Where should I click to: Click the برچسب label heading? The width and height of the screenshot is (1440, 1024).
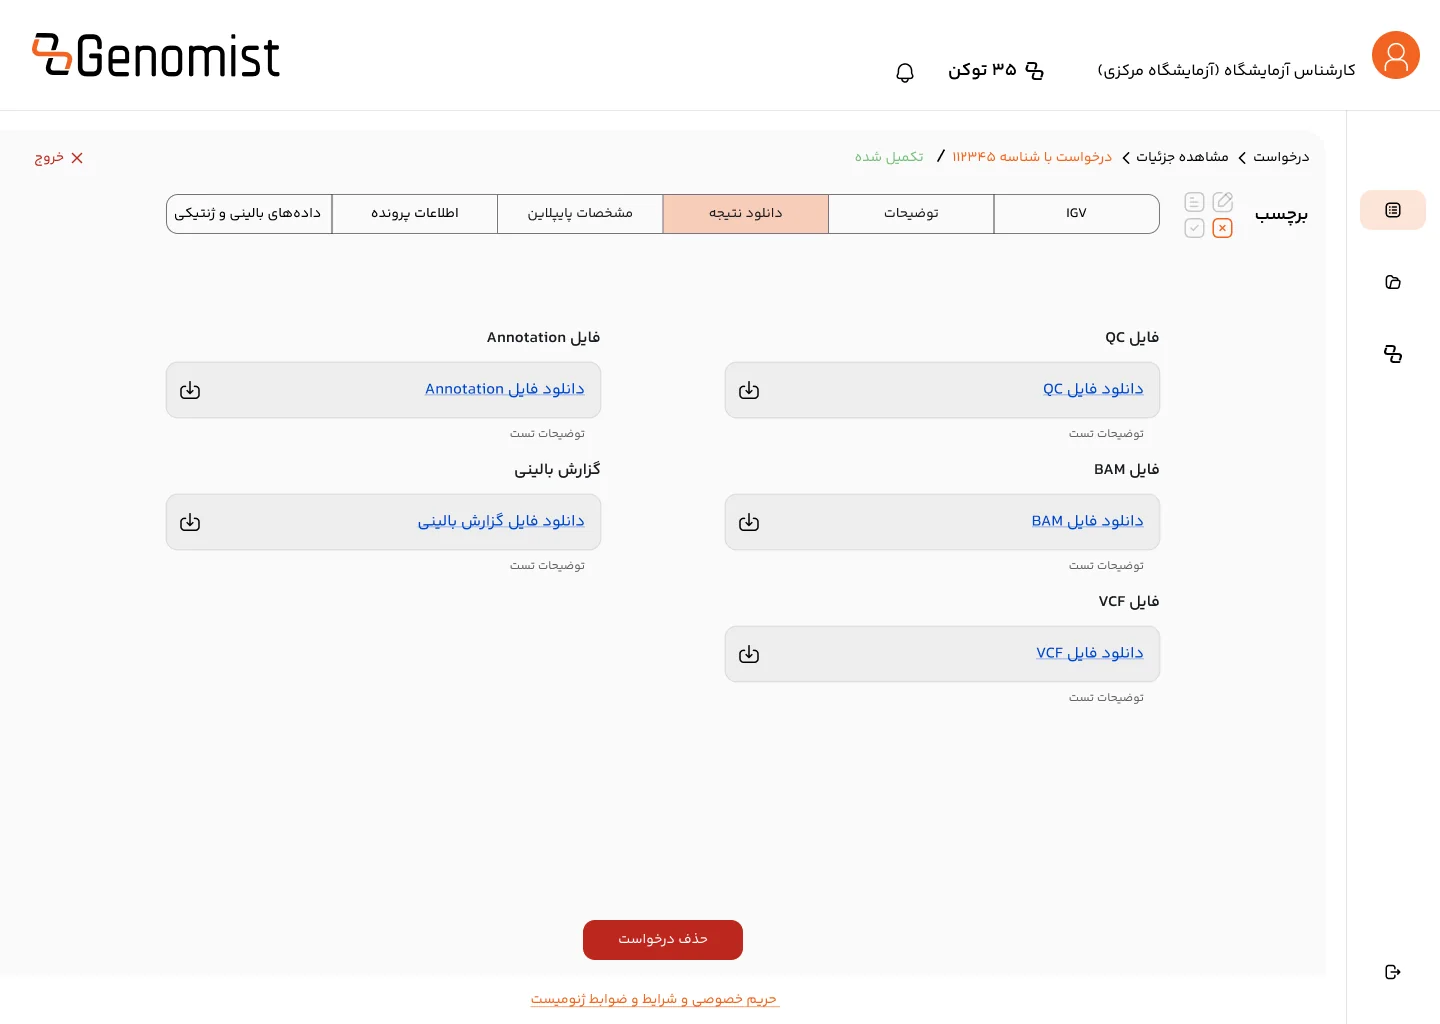pos(1281,215)
